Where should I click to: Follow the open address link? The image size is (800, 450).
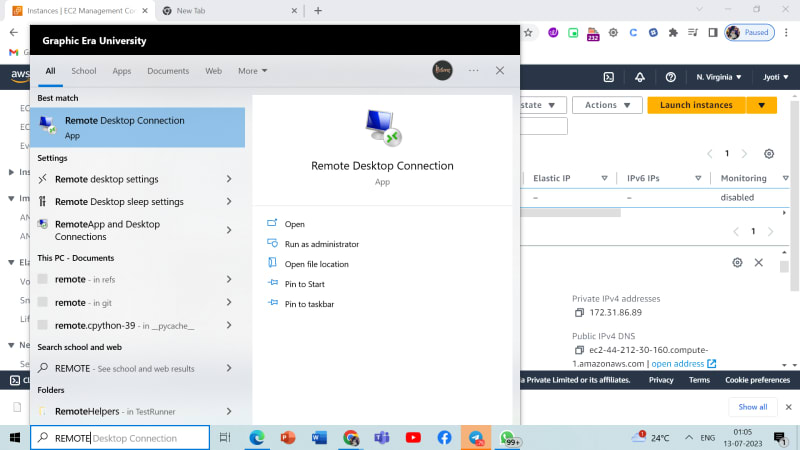[684, 364]
